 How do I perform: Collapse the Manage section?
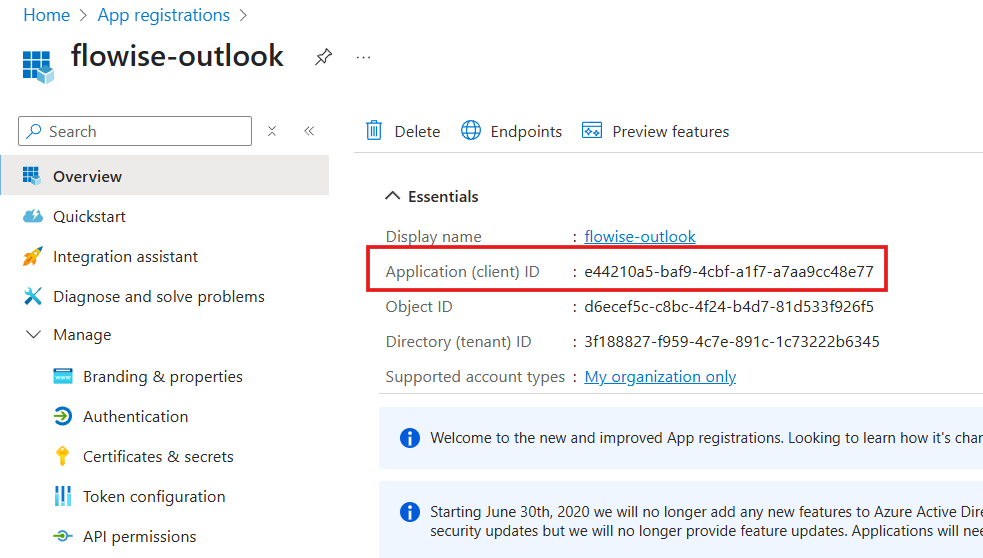pos(34,335)
